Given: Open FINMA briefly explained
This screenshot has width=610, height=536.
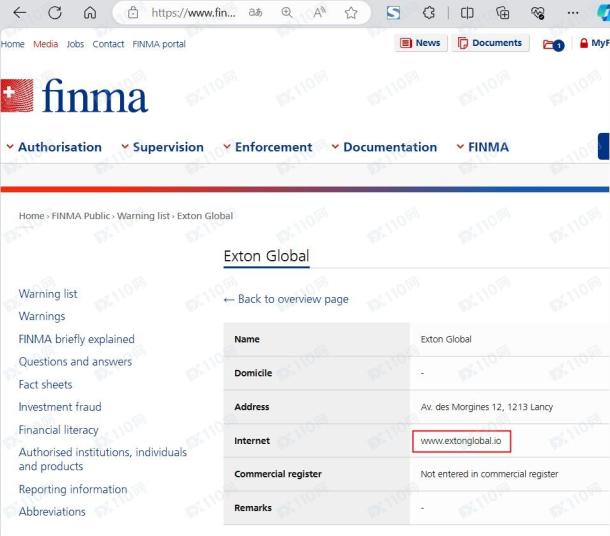Looking at the screenshot, I should click(77, 339).
